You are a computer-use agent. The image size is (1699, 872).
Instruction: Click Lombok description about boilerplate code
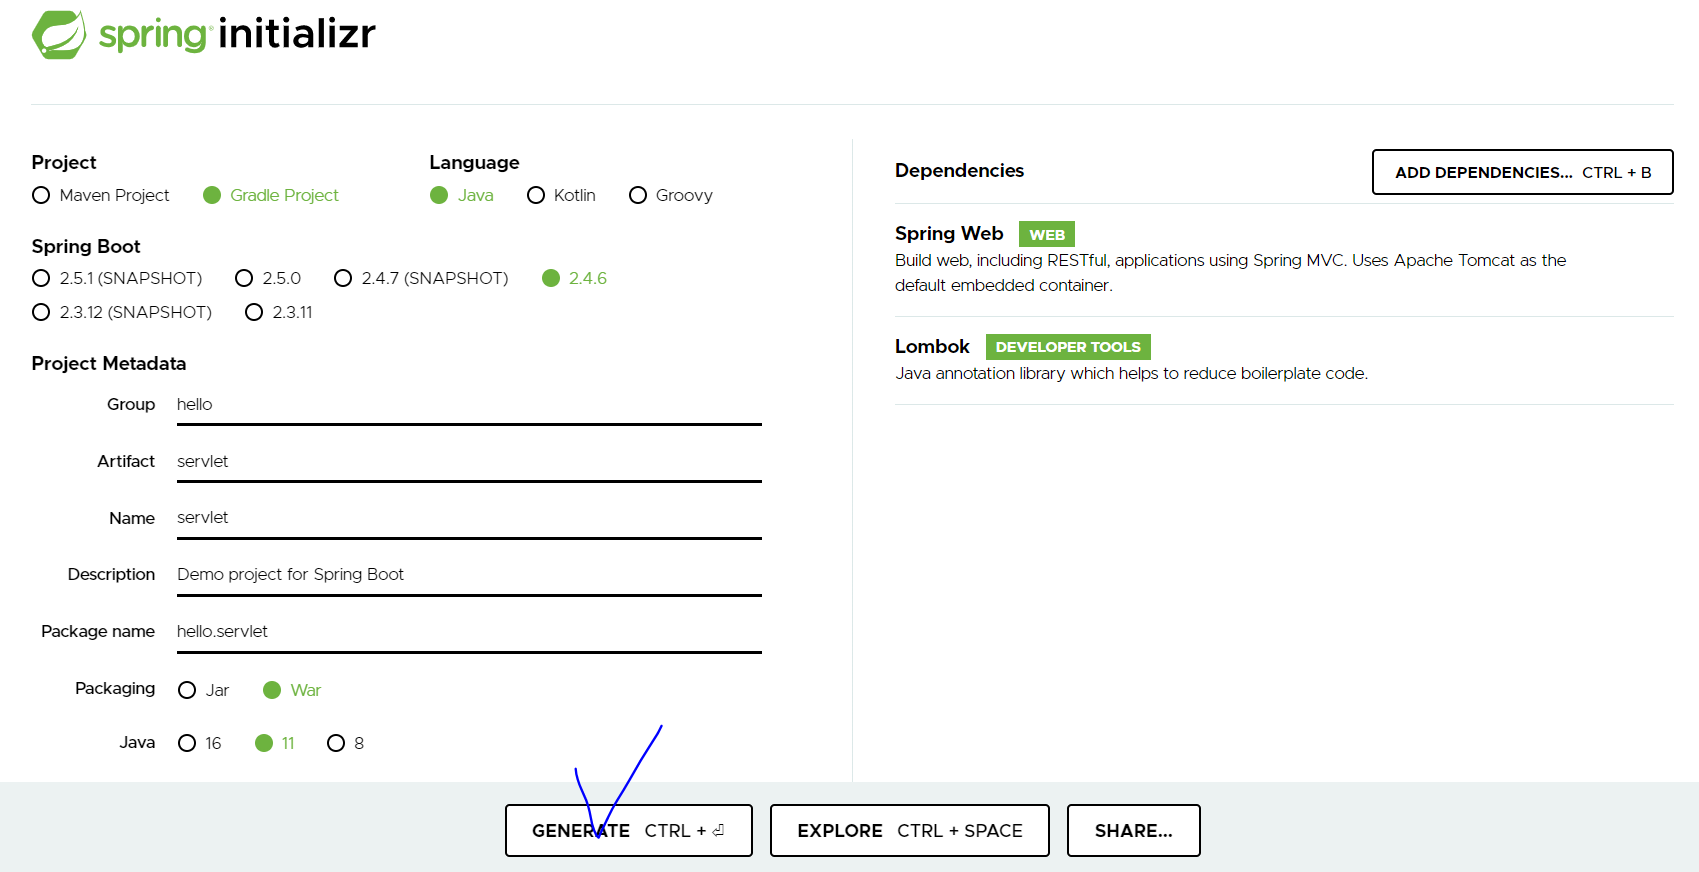[x=1131, y=373]
